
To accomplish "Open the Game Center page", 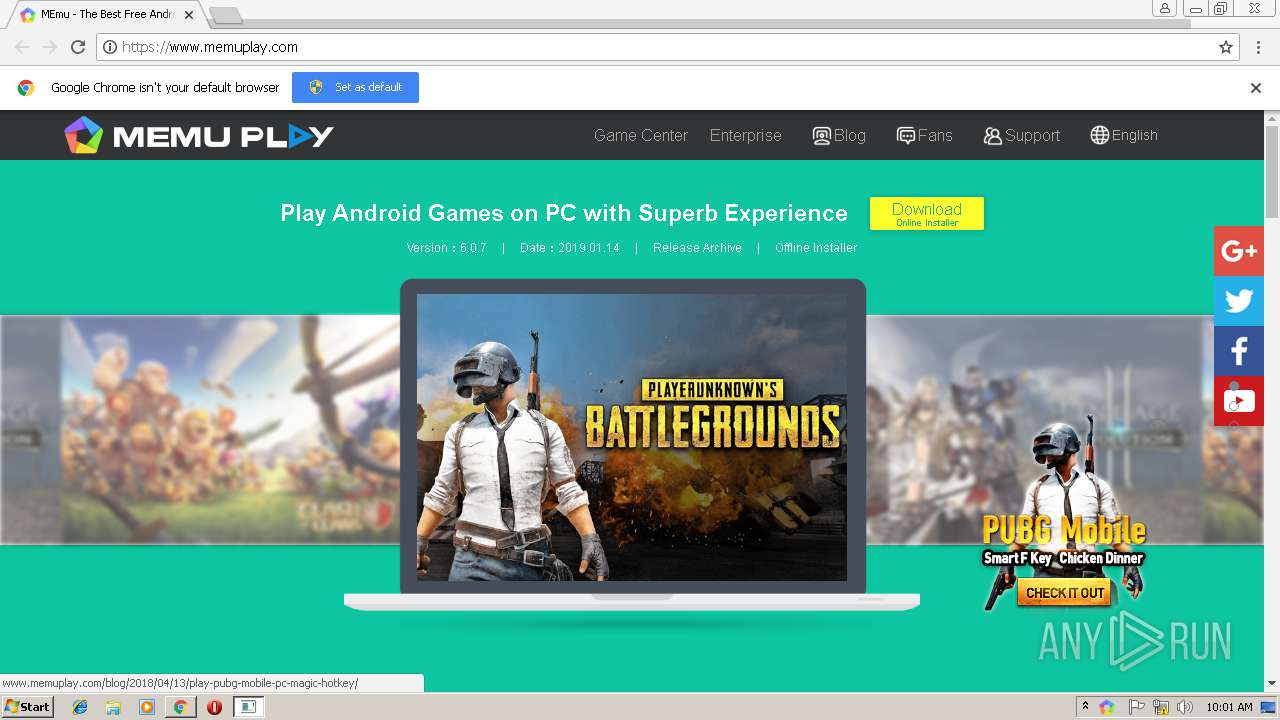I will (x=641, y=135).
